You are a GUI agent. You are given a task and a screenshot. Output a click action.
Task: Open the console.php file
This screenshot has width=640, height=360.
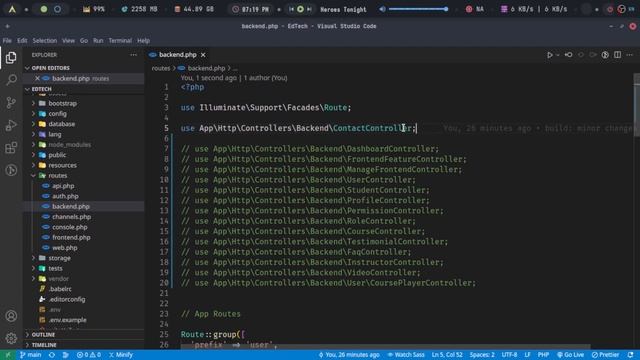pyautogui.click(x=69, y=227)
